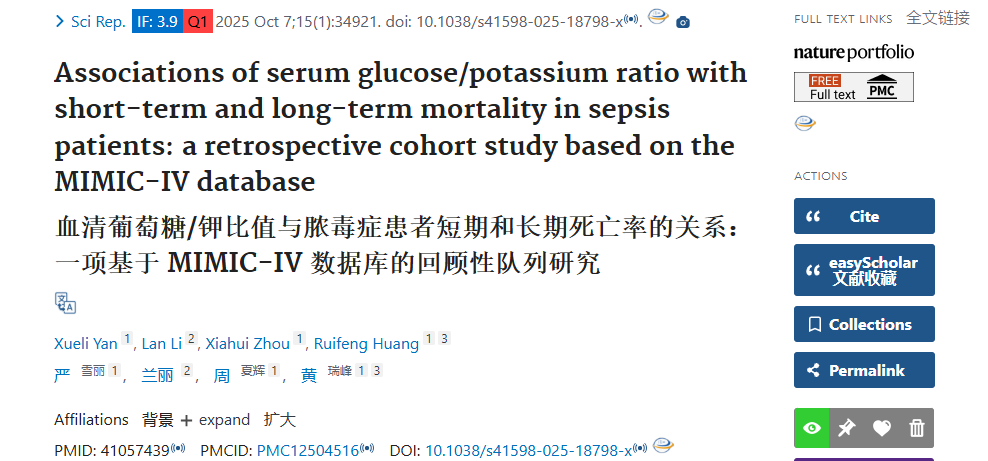Open the Collections bookmark button
The image size is (988, 461).
864,324
